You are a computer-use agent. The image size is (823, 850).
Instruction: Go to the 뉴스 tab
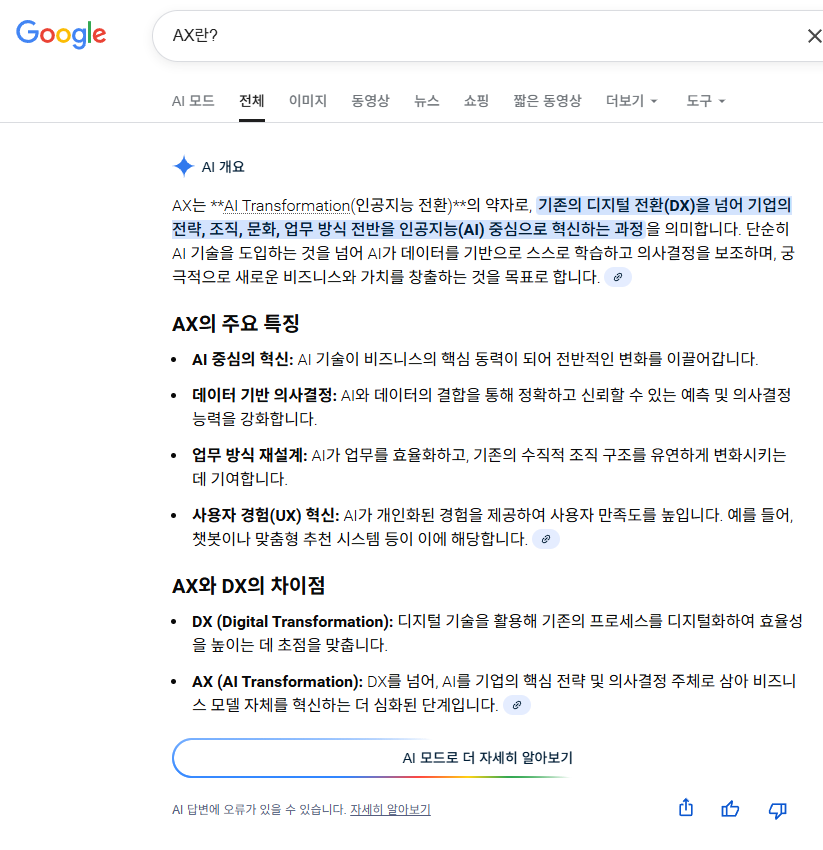tap(427, 101)
